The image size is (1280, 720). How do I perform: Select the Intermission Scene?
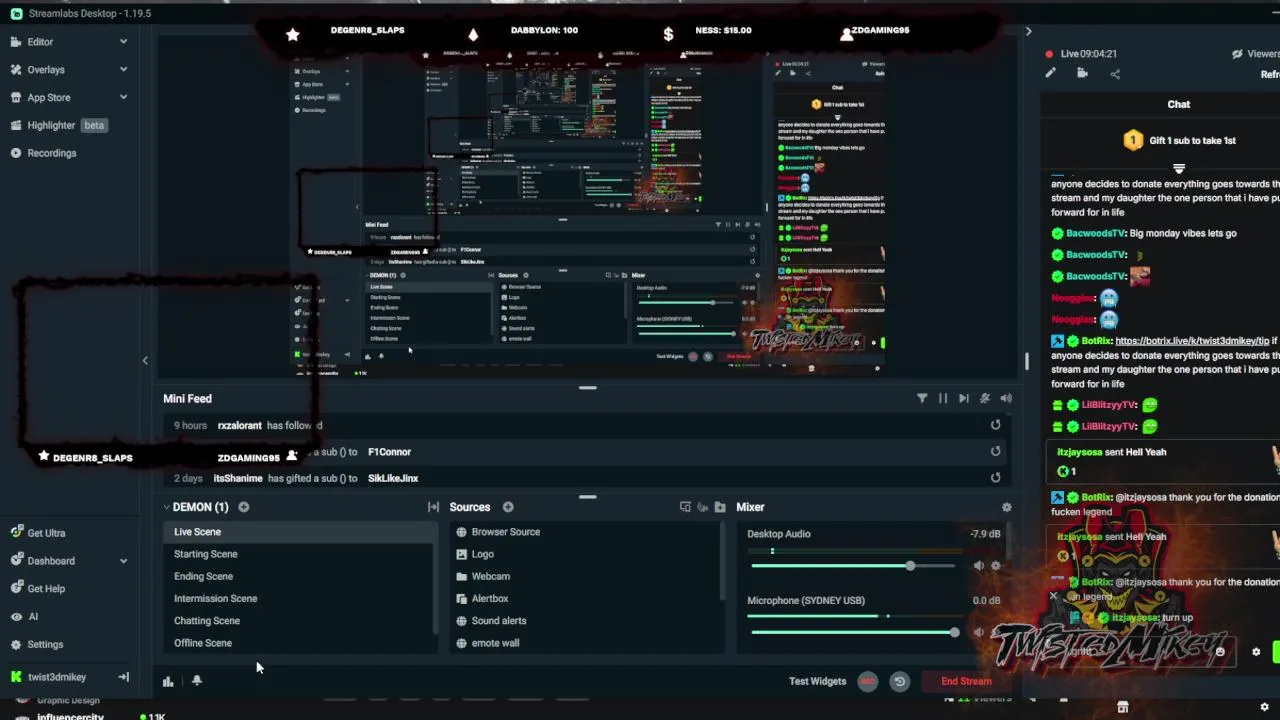[x=299, y=598]
